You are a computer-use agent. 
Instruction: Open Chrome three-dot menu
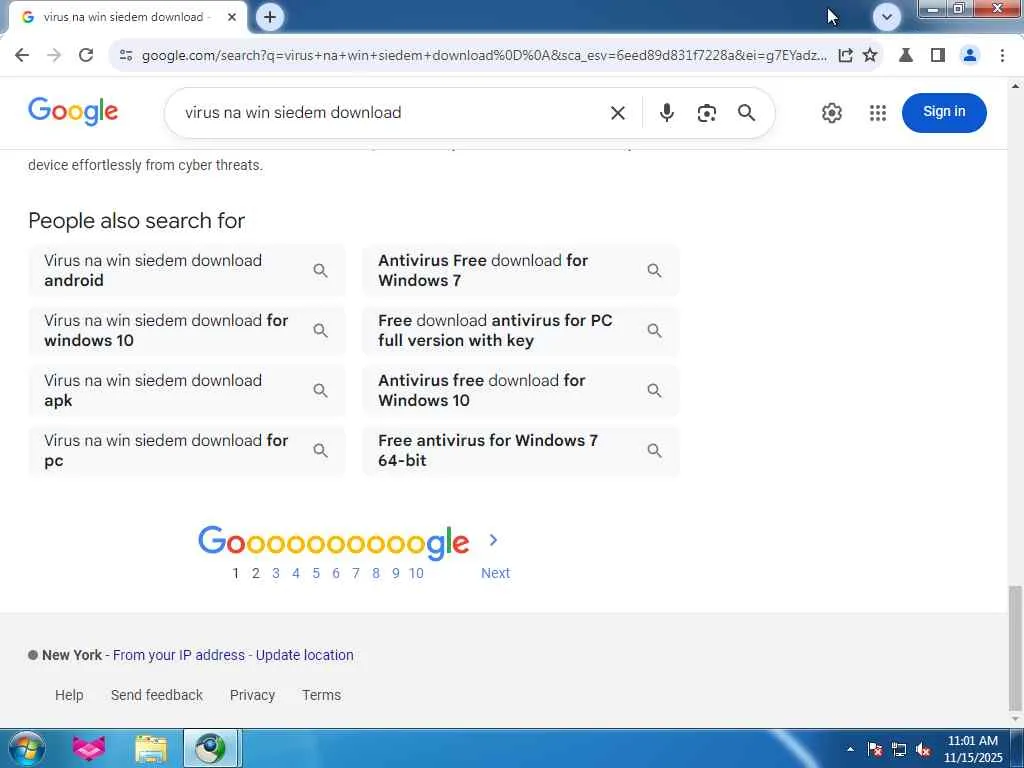(1002, 55)
